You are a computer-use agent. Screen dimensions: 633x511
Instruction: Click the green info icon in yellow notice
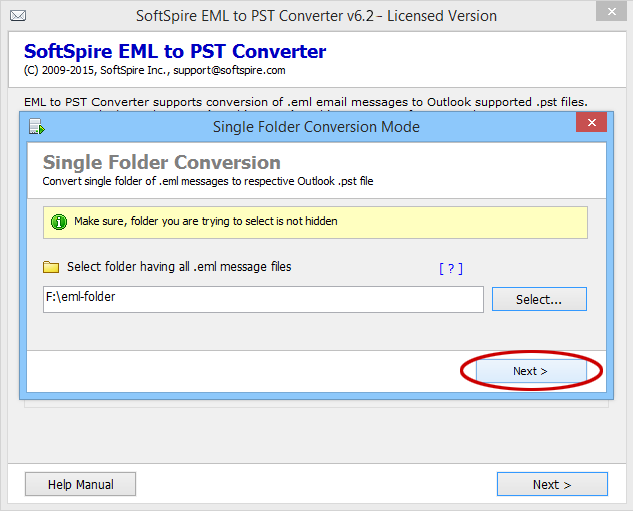coord(59,222)
